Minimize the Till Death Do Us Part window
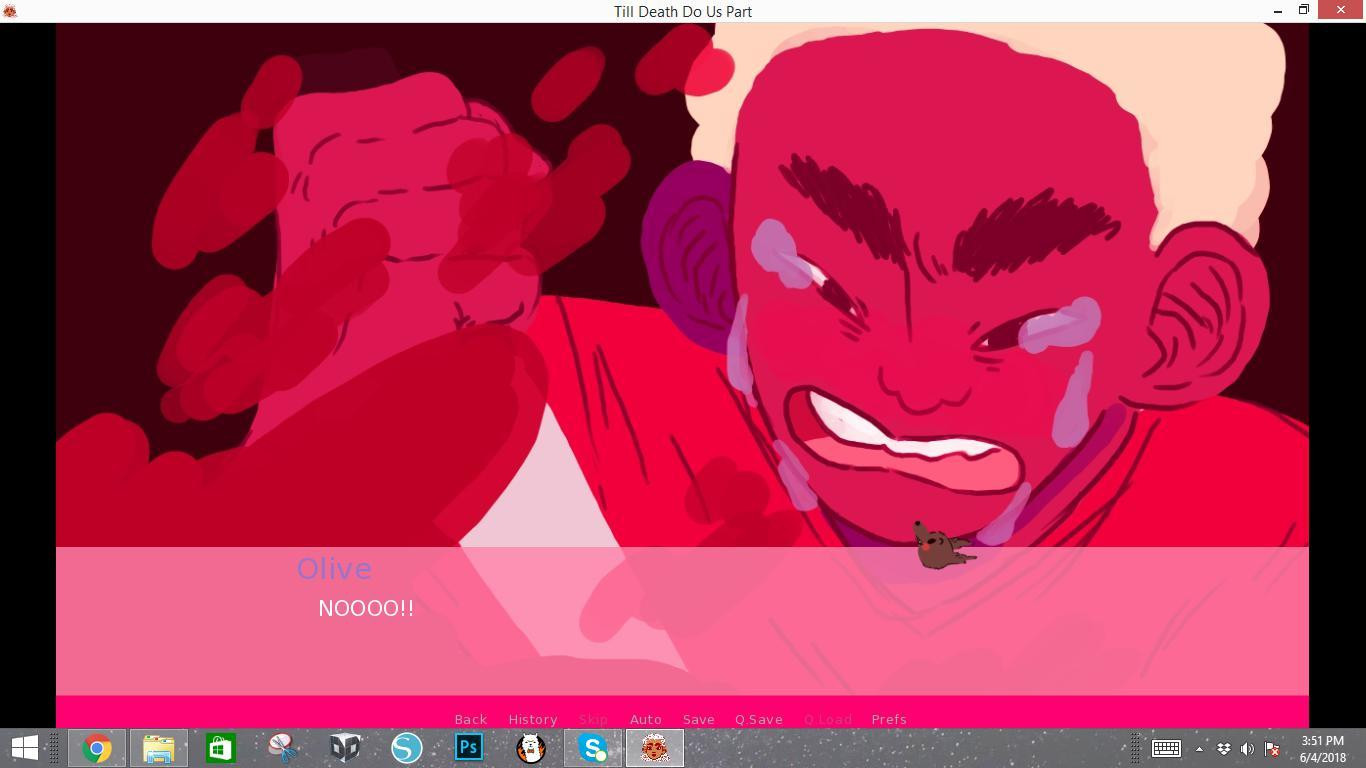This screenshot has width=1366, height=768. click(1278, 11)
